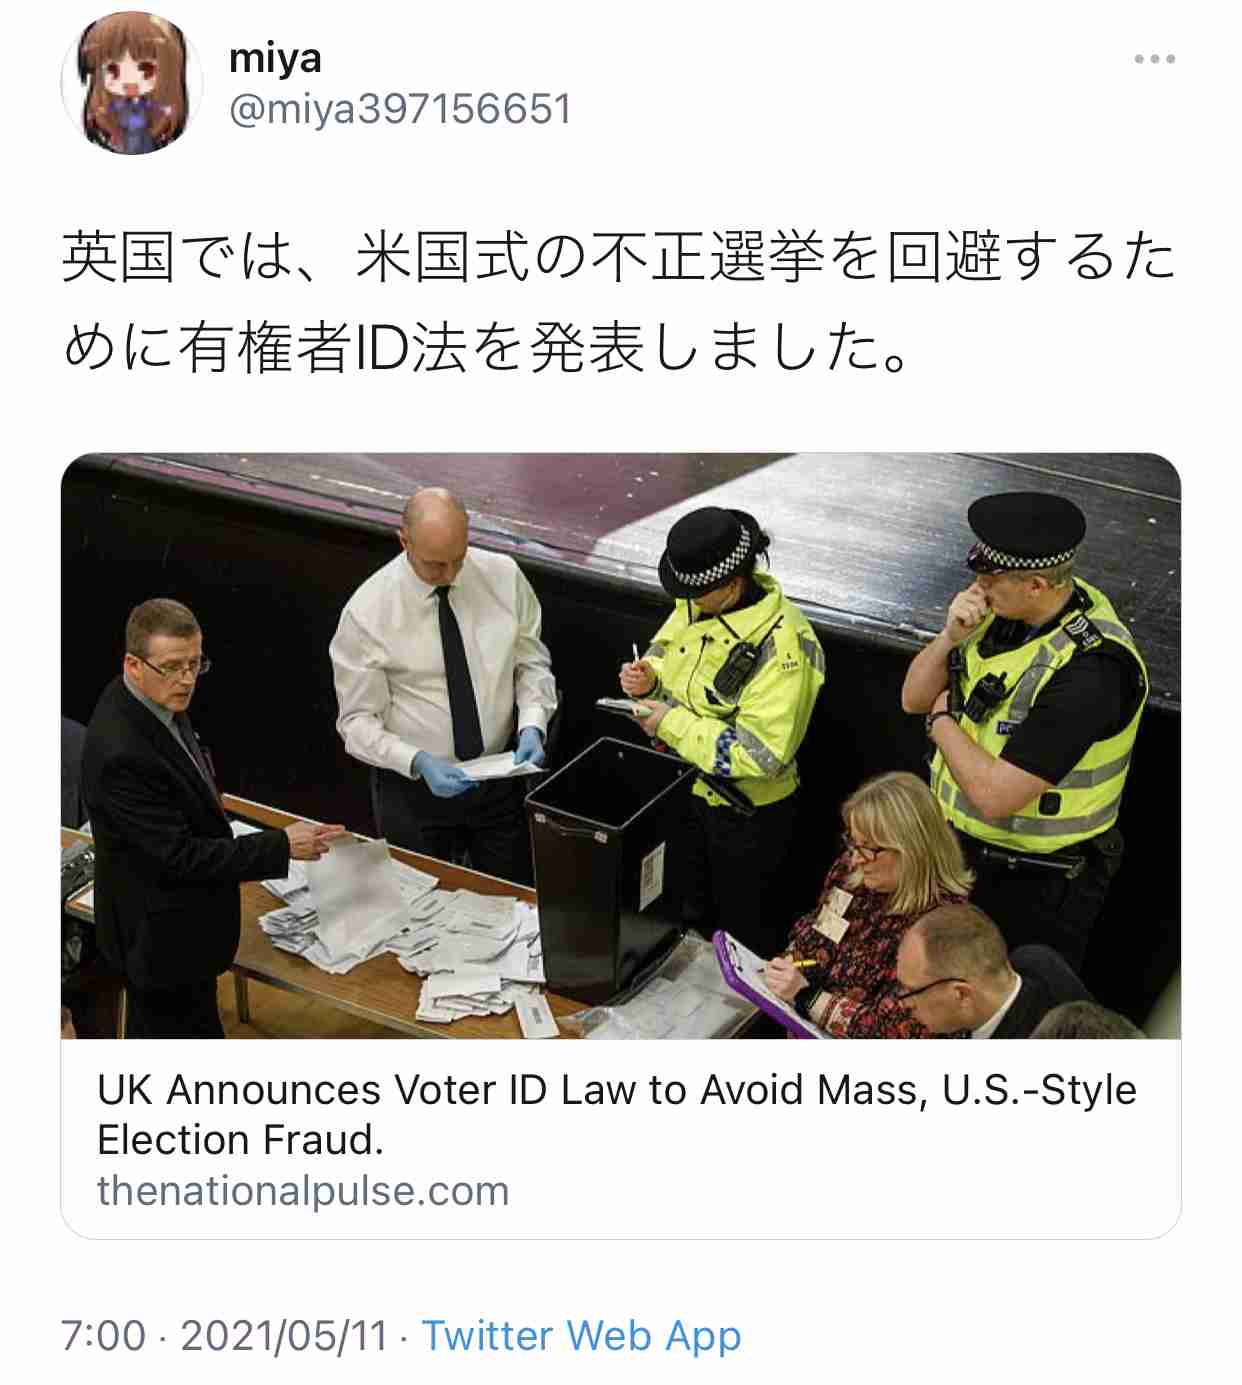
Task: Click tweet text line starting 英国では
Action: click(619, 257)
